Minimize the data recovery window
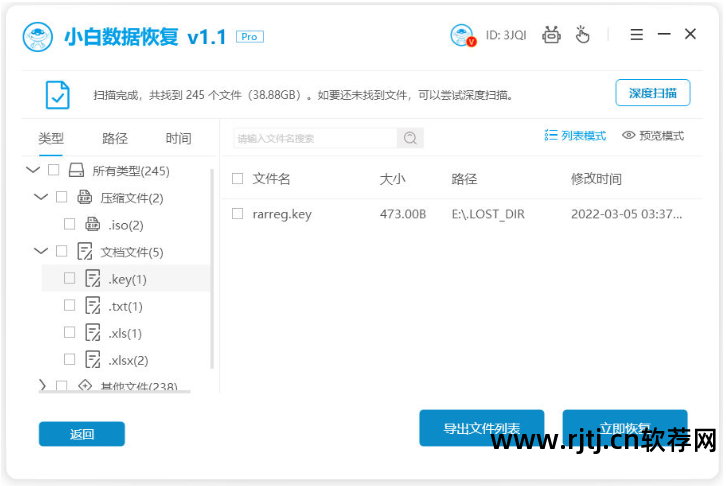This screenshot has height=486, width=726. coord(664,34)
